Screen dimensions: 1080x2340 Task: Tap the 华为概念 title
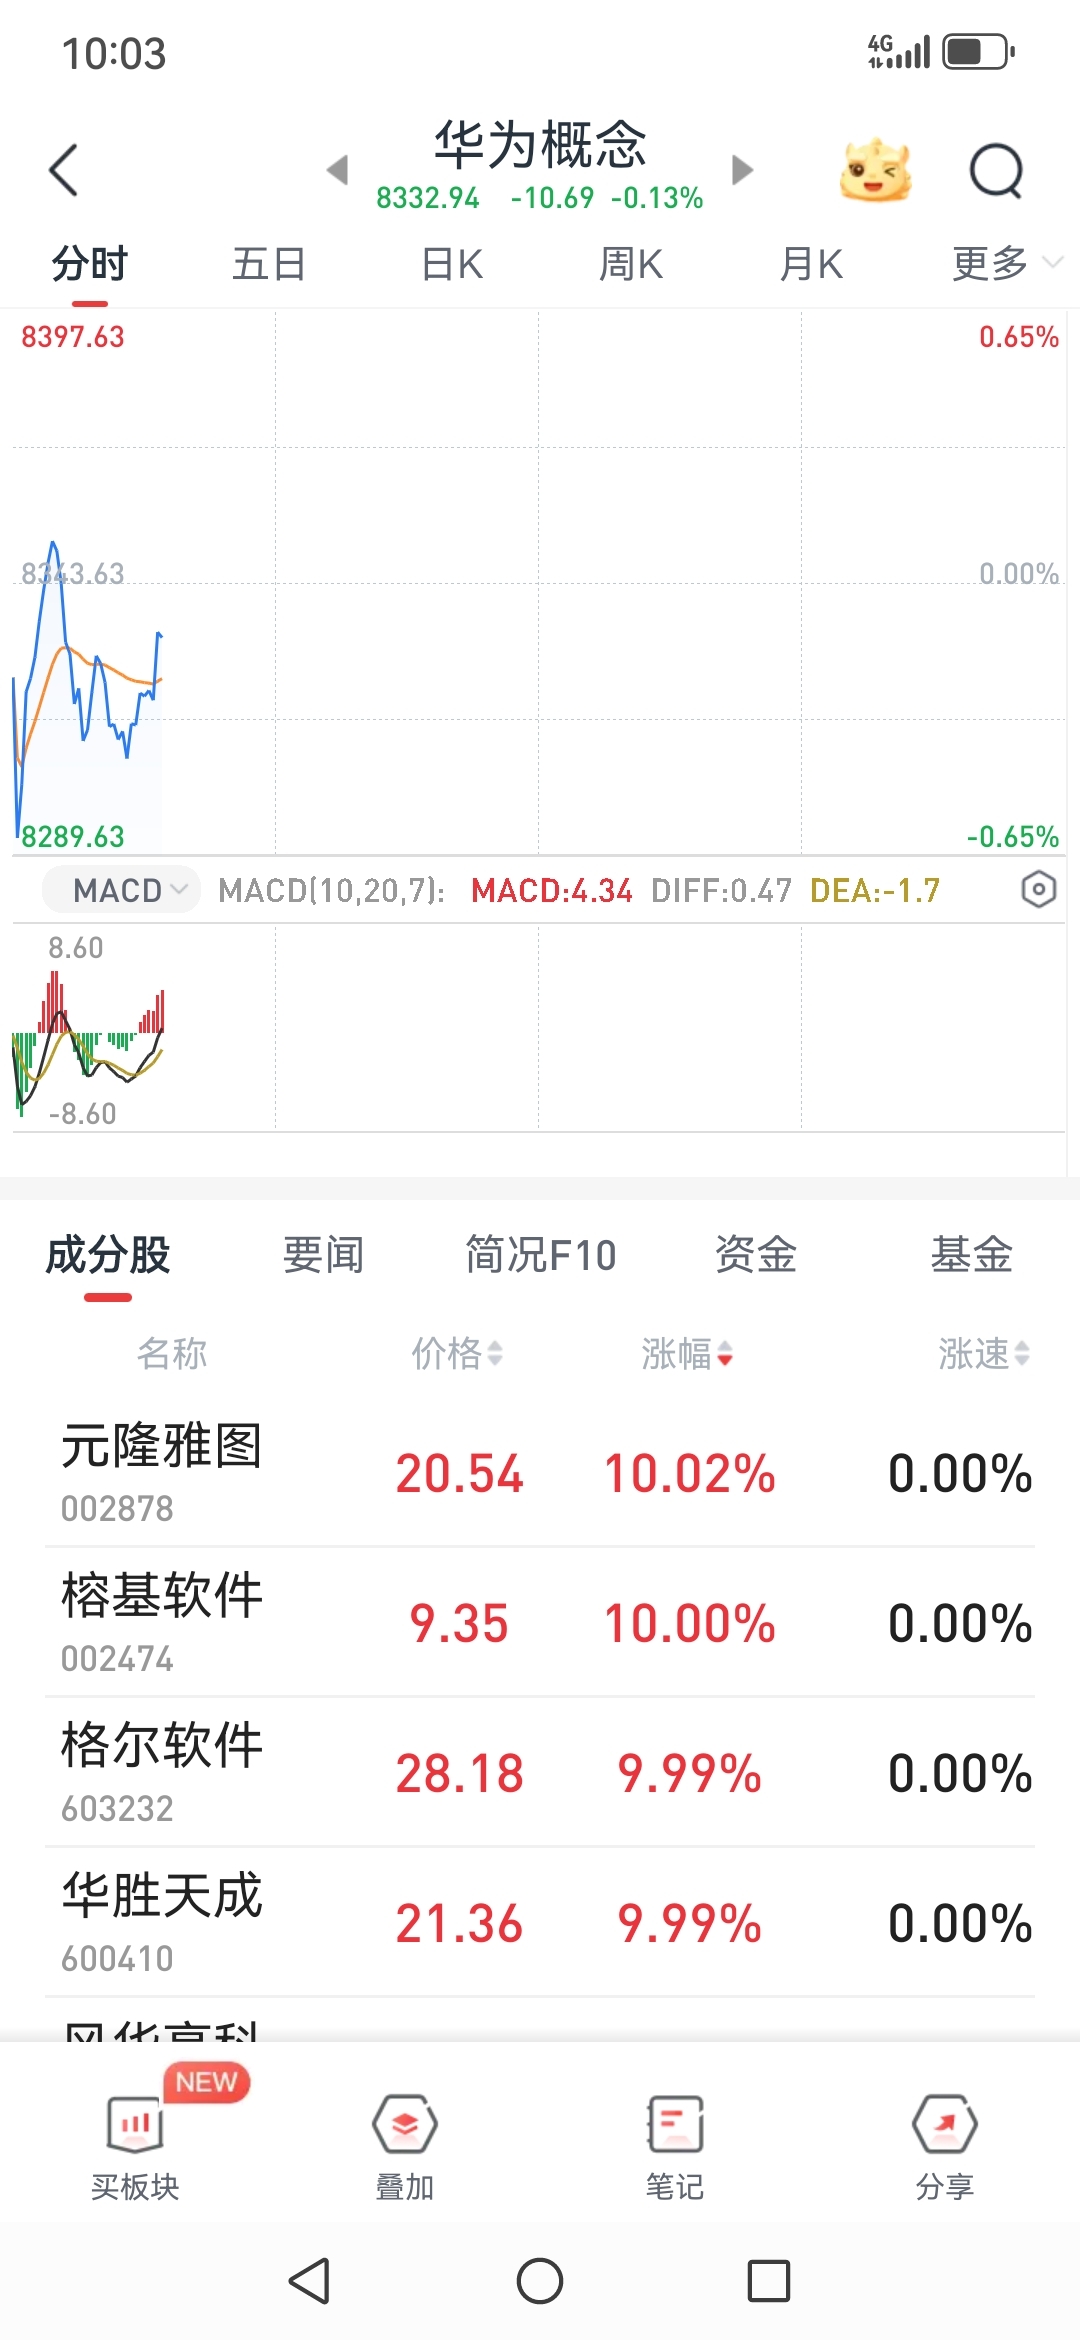pyautogui.click(x=540, y=145)
